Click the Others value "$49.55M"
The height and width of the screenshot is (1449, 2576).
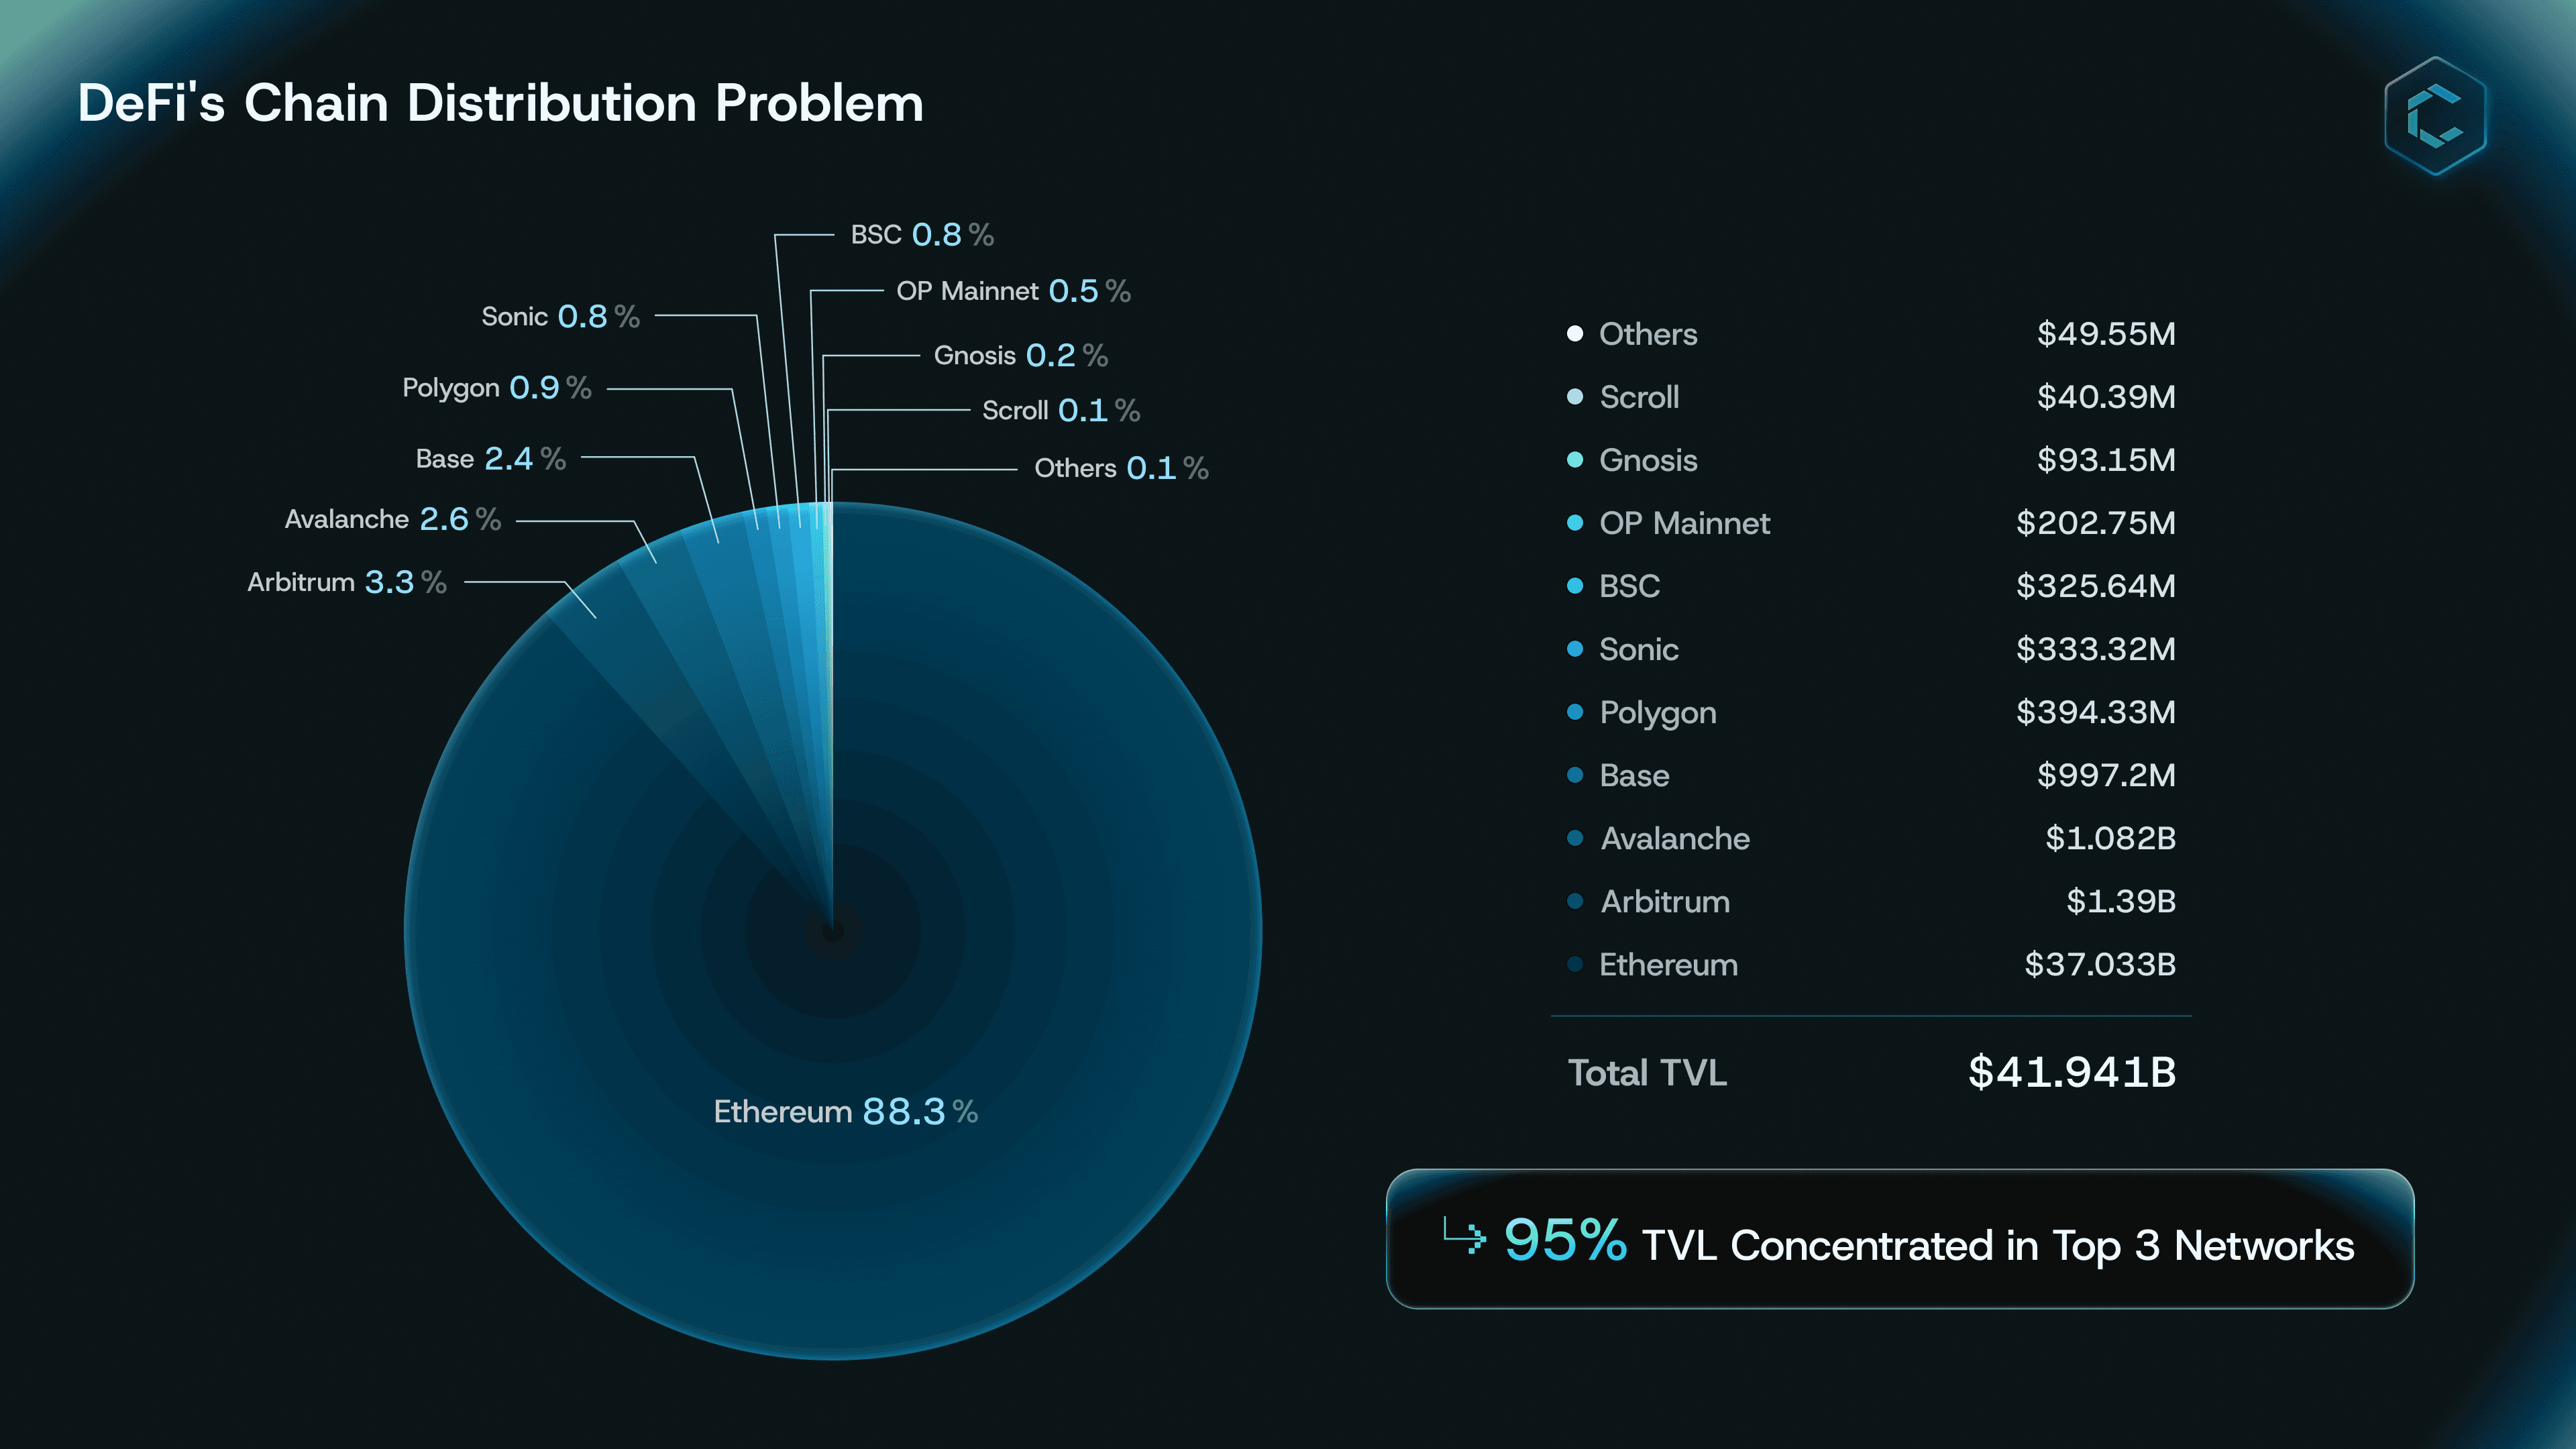(x=2106, y=333)
